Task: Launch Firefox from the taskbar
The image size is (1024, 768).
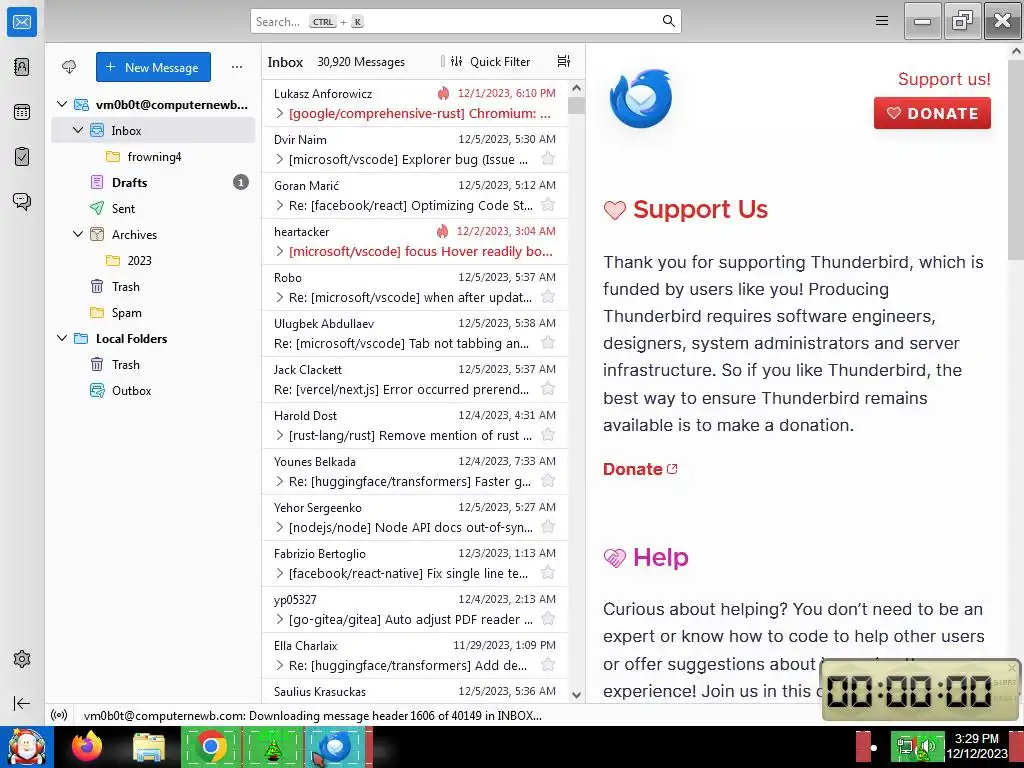Action: (88, 747)
